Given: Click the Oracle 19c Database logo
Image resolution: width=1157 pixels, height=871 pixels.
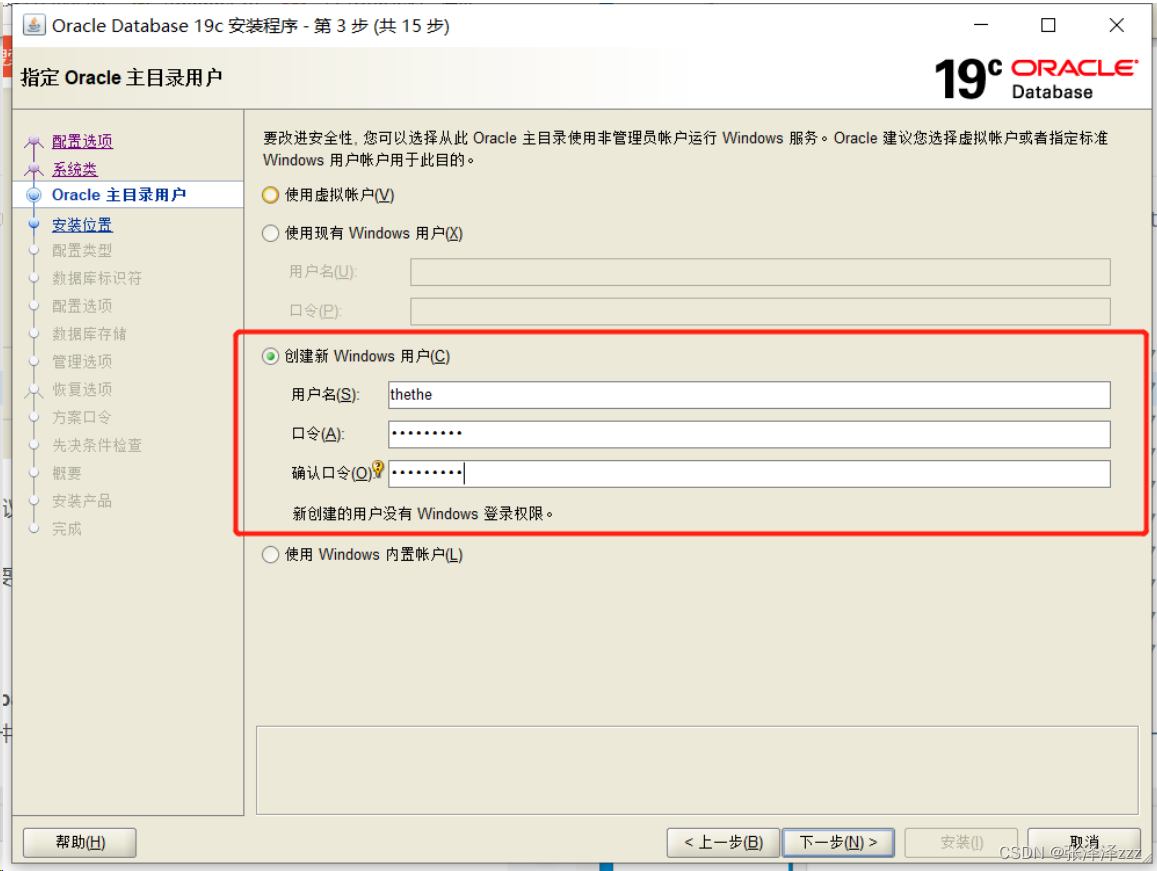Looking at the screenshot, I should 1036,79.
